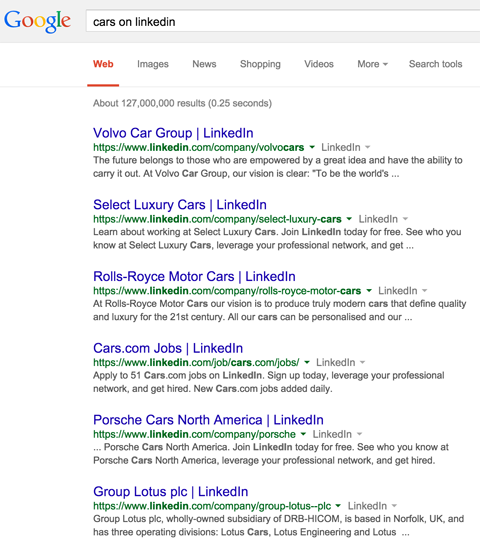The width and height of the screenshot is (480, 542).
Task: Open the Shopping tab
Action: 260,64
